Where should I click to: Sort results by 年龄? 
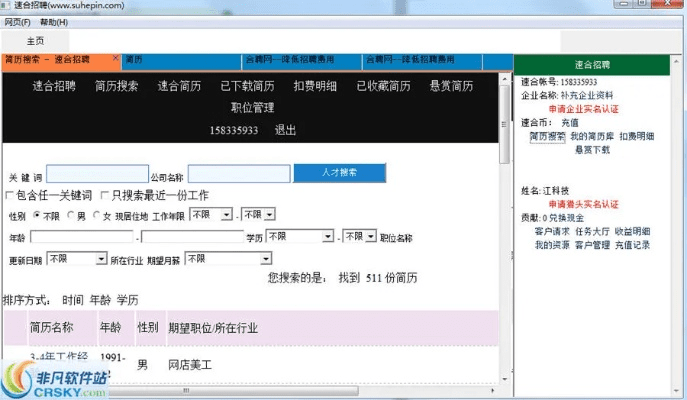coord(100,300)
